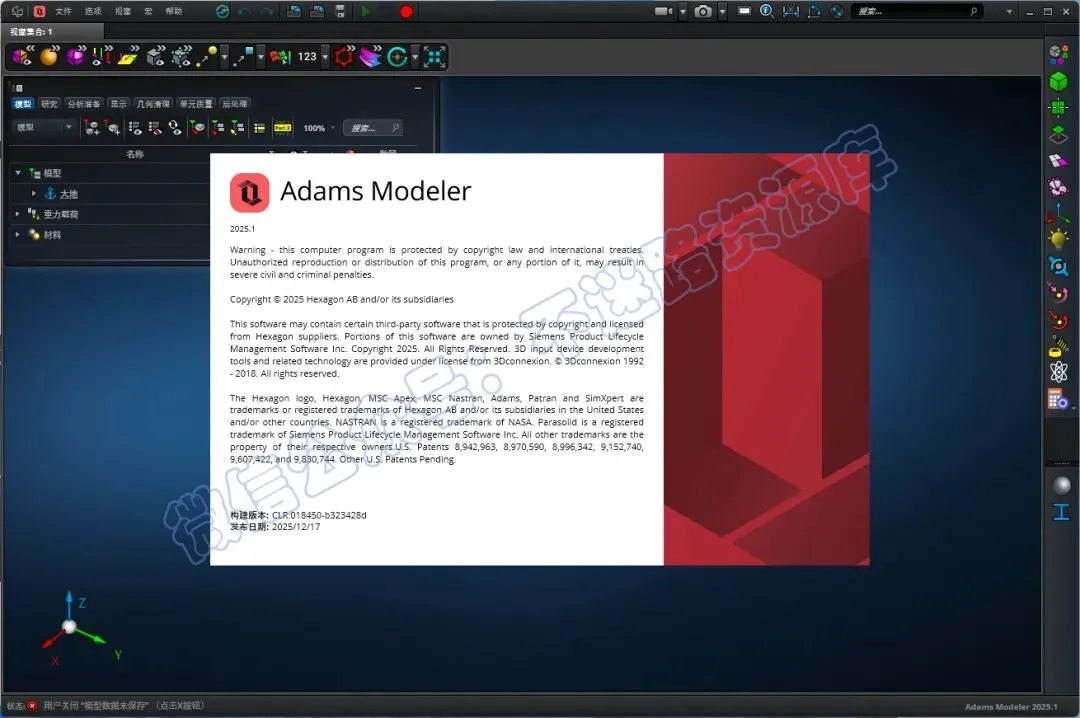Open the 宏 menu
1080x718 pixels.
click(148, 11)
